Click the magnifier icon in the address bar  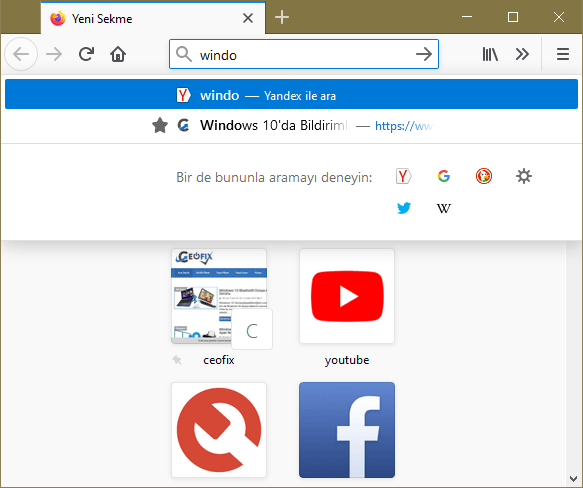tap(184, 54)
